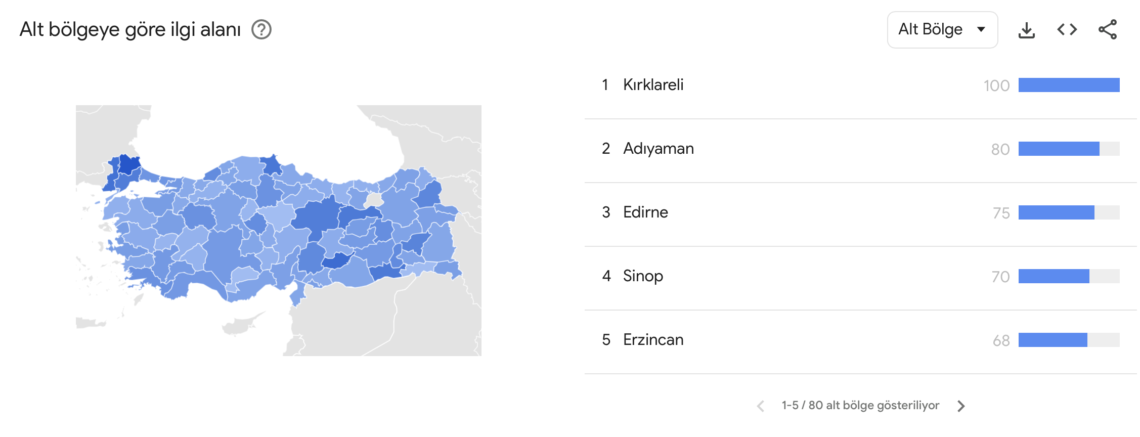Click the dropdown arrow next to Alt Bölge

(x=981, y=30)
